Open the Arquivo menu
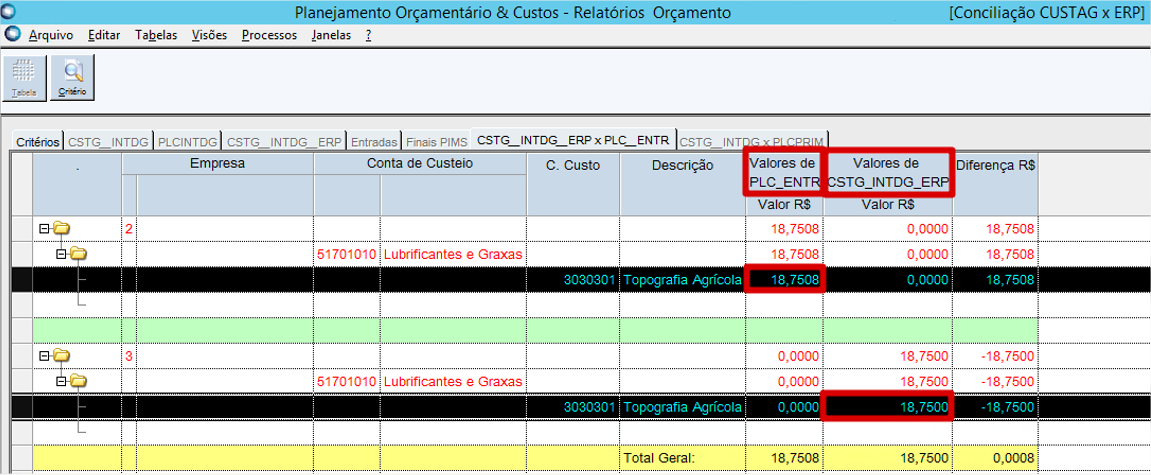The image size is (1151, 475). 51,35
